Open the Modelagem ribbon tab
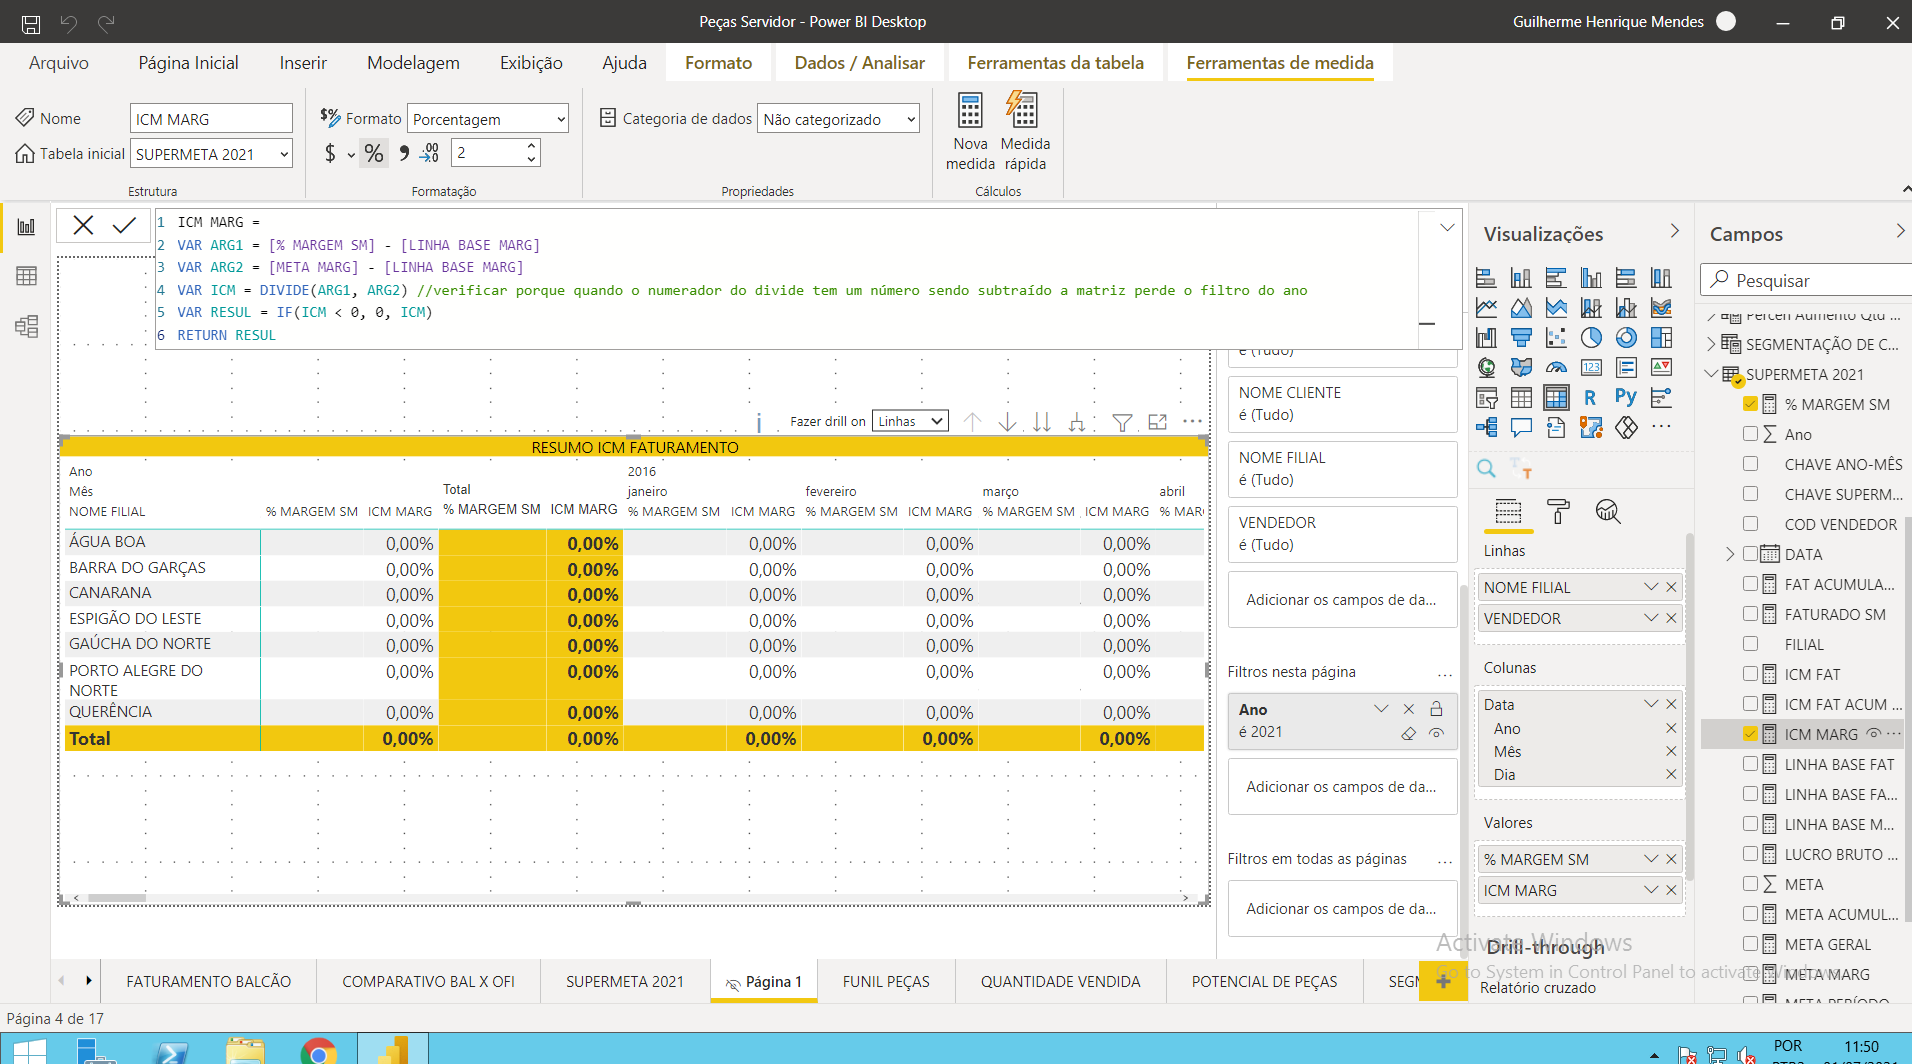Screen dimensions: 1912x1064 tap(413, 63)
